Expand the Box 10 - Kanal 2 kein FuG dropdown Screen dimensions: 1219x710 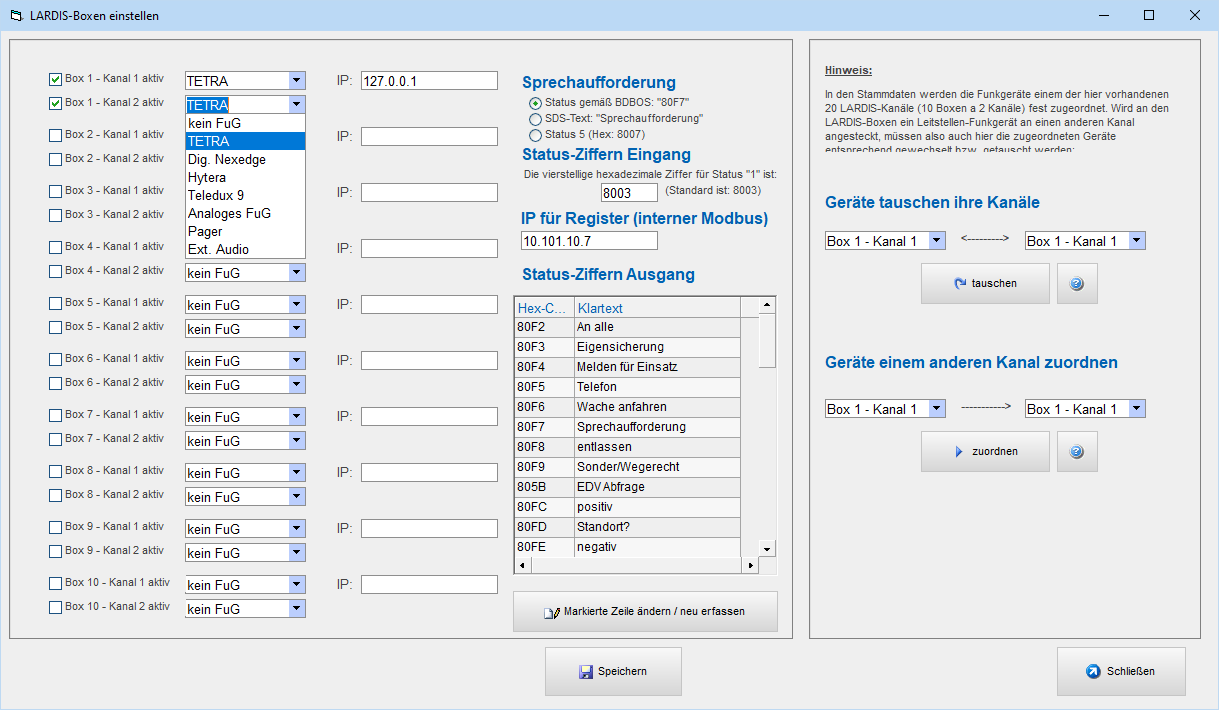[296, 609]
